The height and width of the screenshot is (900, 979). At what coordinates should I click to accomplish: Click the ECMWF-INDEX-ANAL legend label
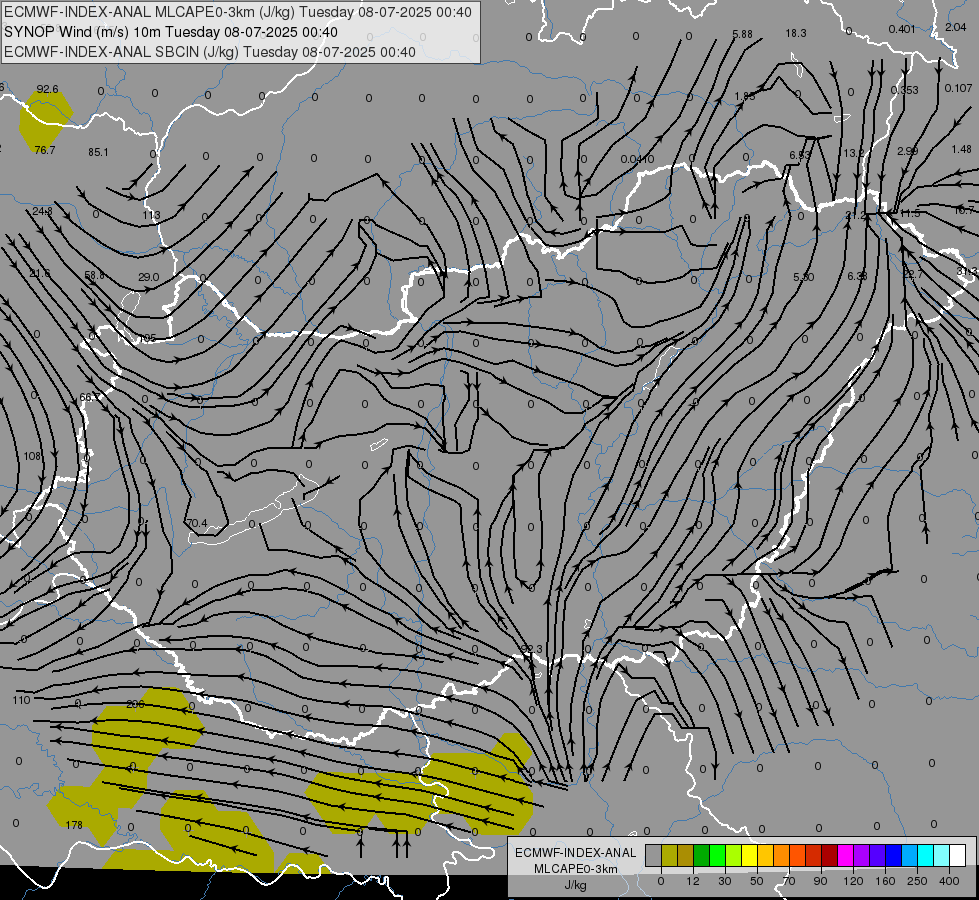click(x=575, y=853)
